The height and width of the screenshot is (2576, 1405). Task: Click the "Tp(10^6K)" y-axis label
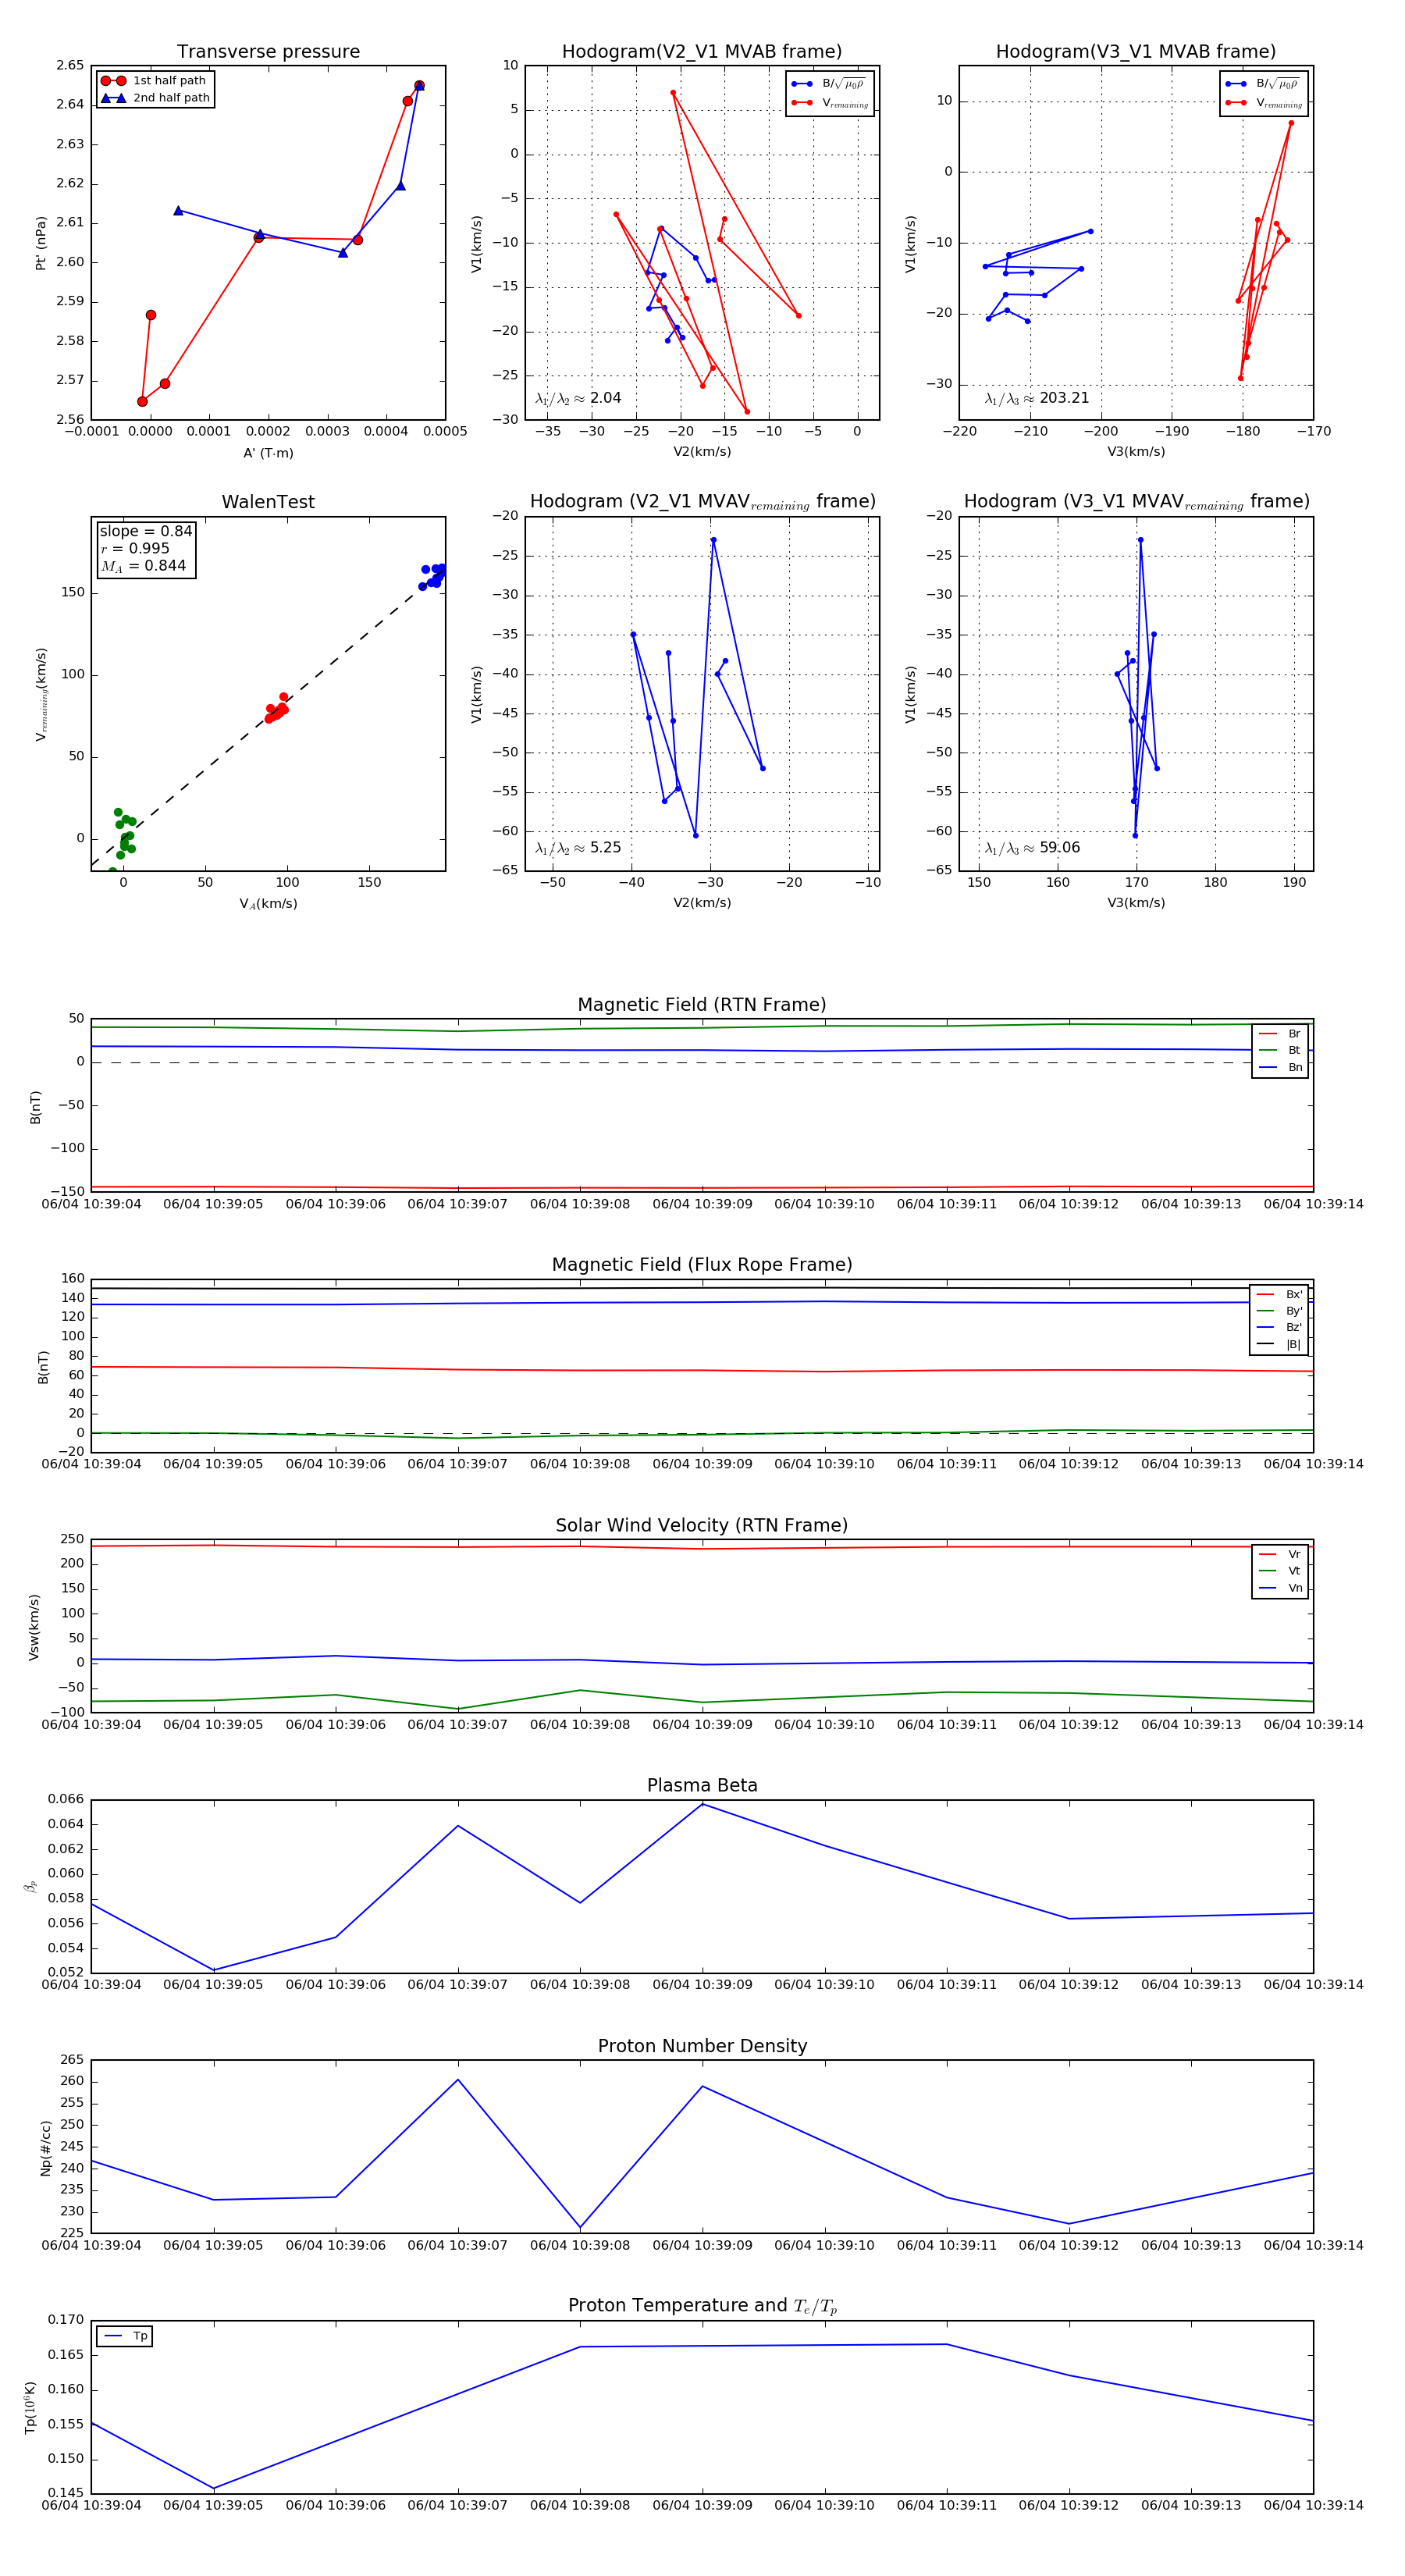click(x=30, y=2407)
